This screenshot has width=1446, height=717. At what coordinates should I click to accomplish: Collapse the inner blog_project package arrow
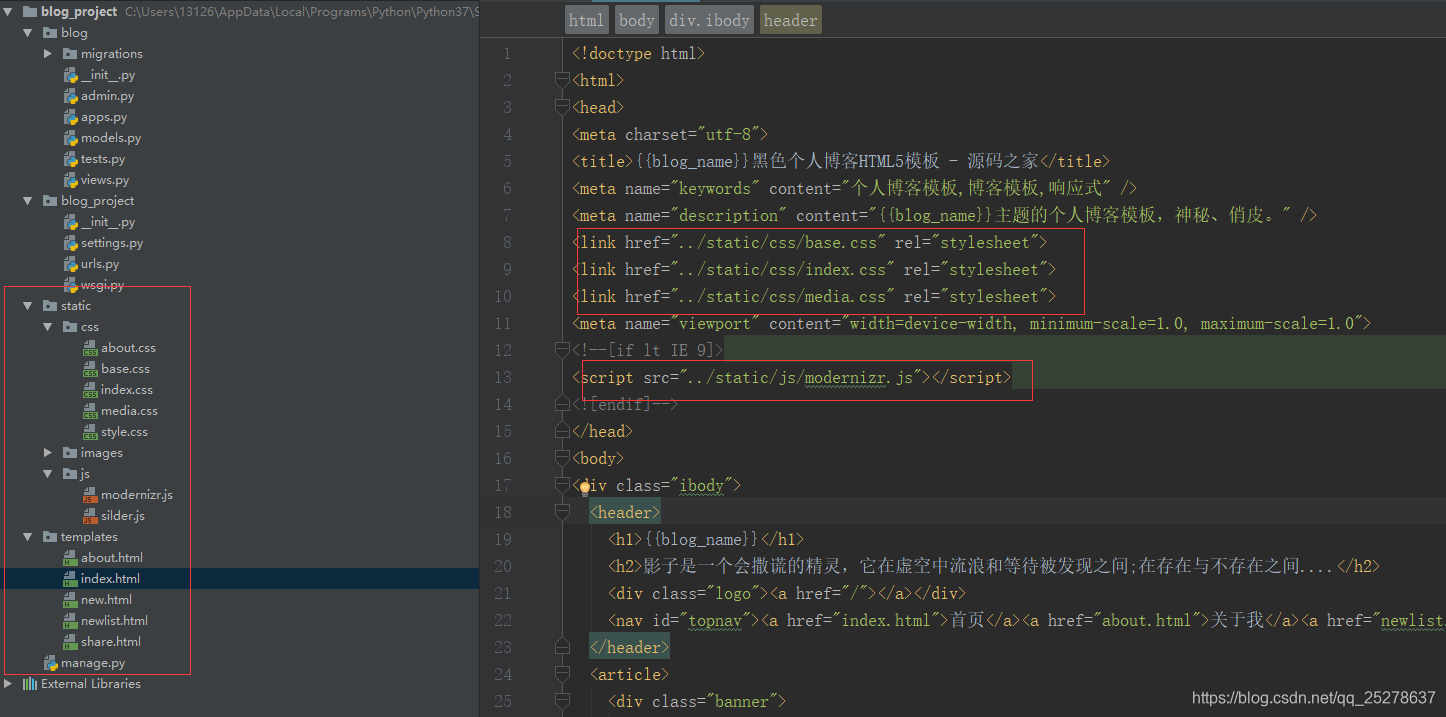29,201
